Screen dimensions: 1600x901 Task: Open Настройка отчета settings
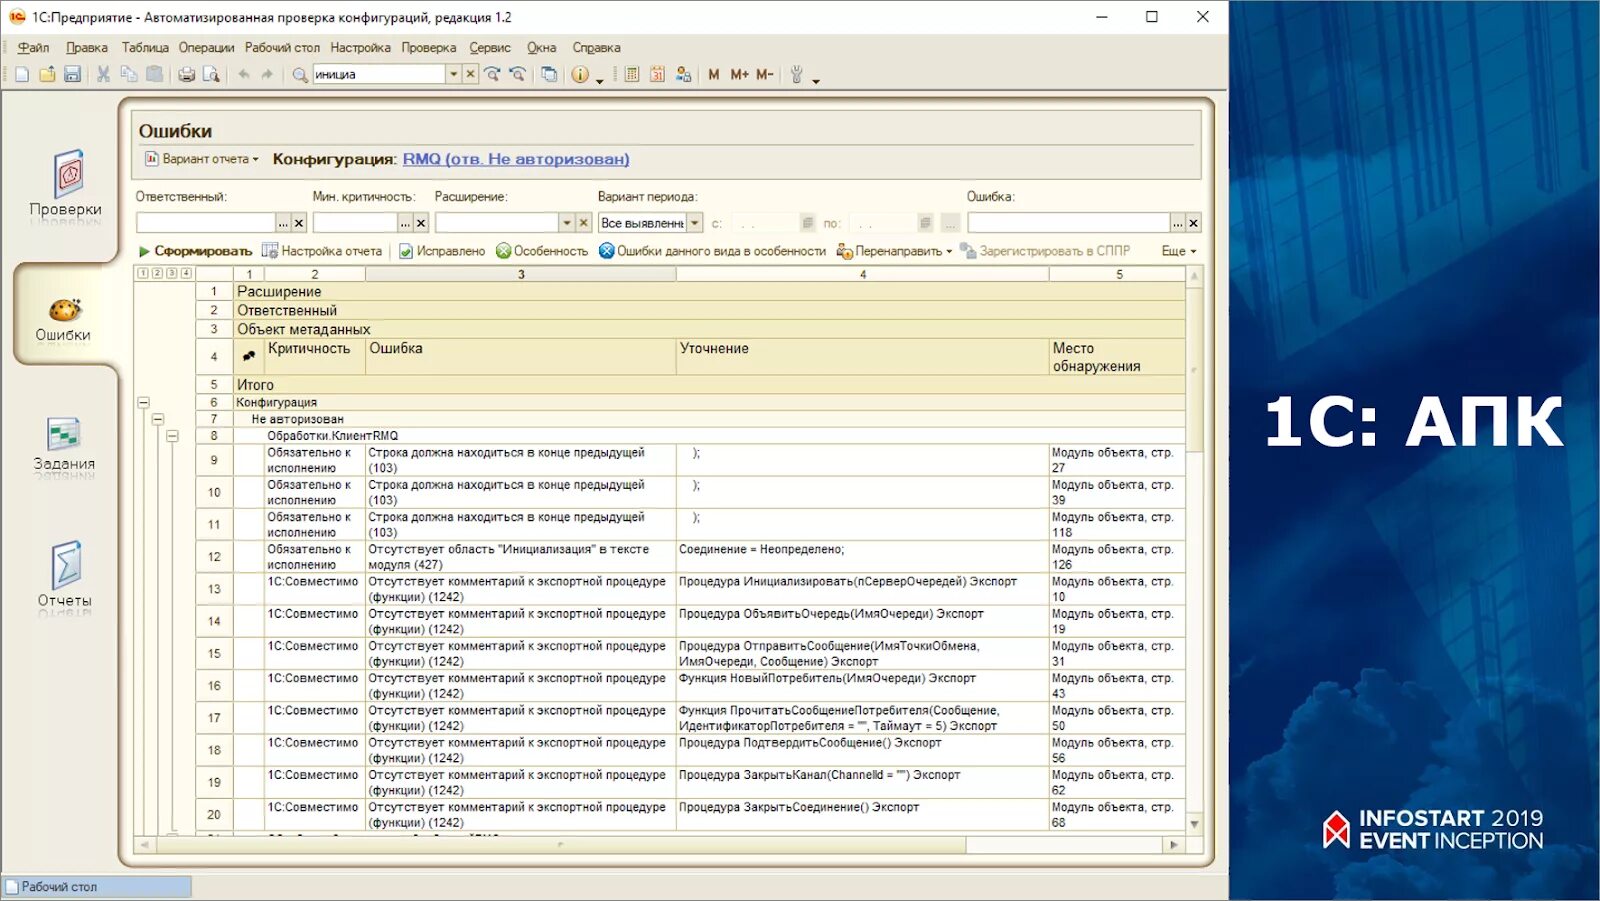click(x=322, y=251)
